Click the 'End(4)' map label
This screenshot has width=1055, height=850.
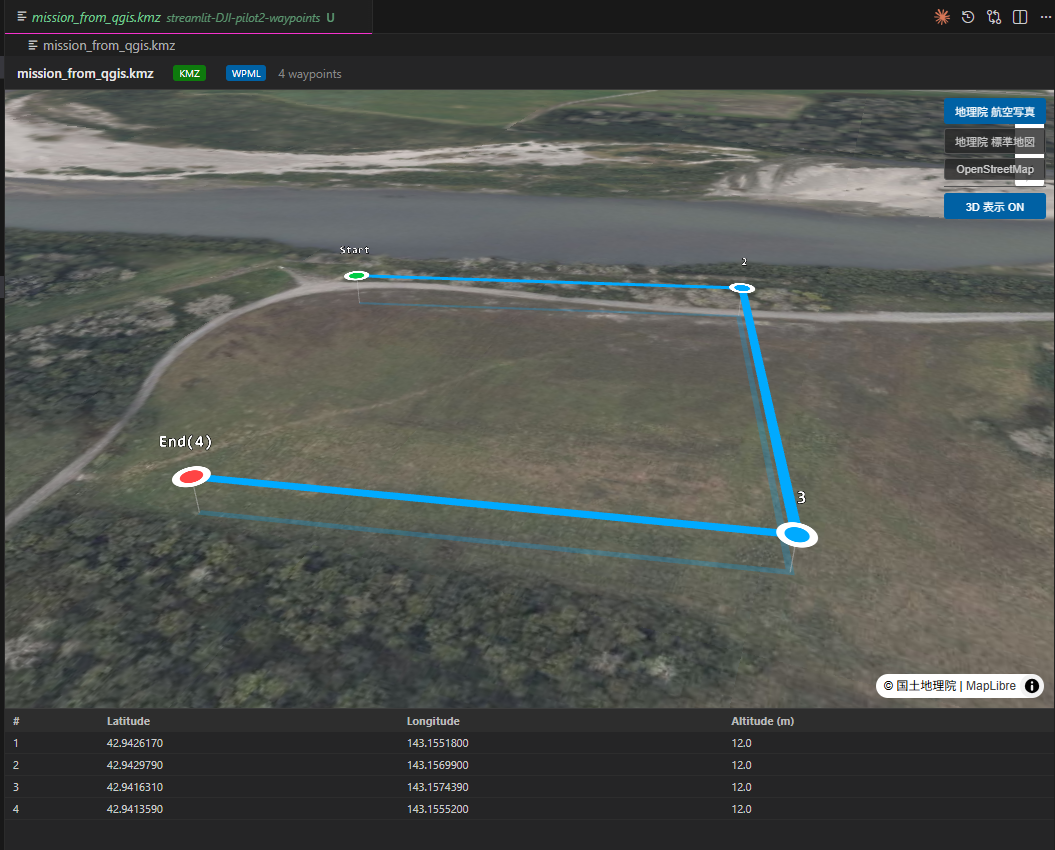click(x=185, y=441)
